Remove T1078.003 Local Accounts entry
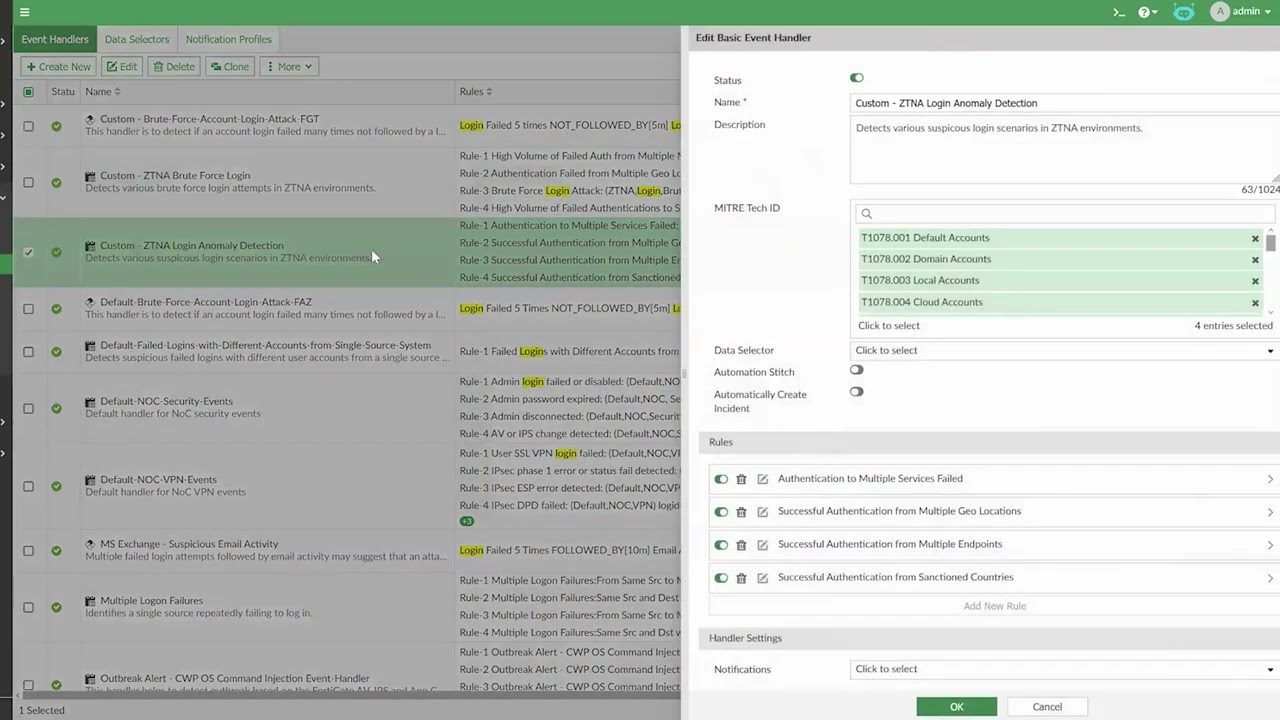The width and height of the screenshot is (1280, 720). [x=1255, y=281]
